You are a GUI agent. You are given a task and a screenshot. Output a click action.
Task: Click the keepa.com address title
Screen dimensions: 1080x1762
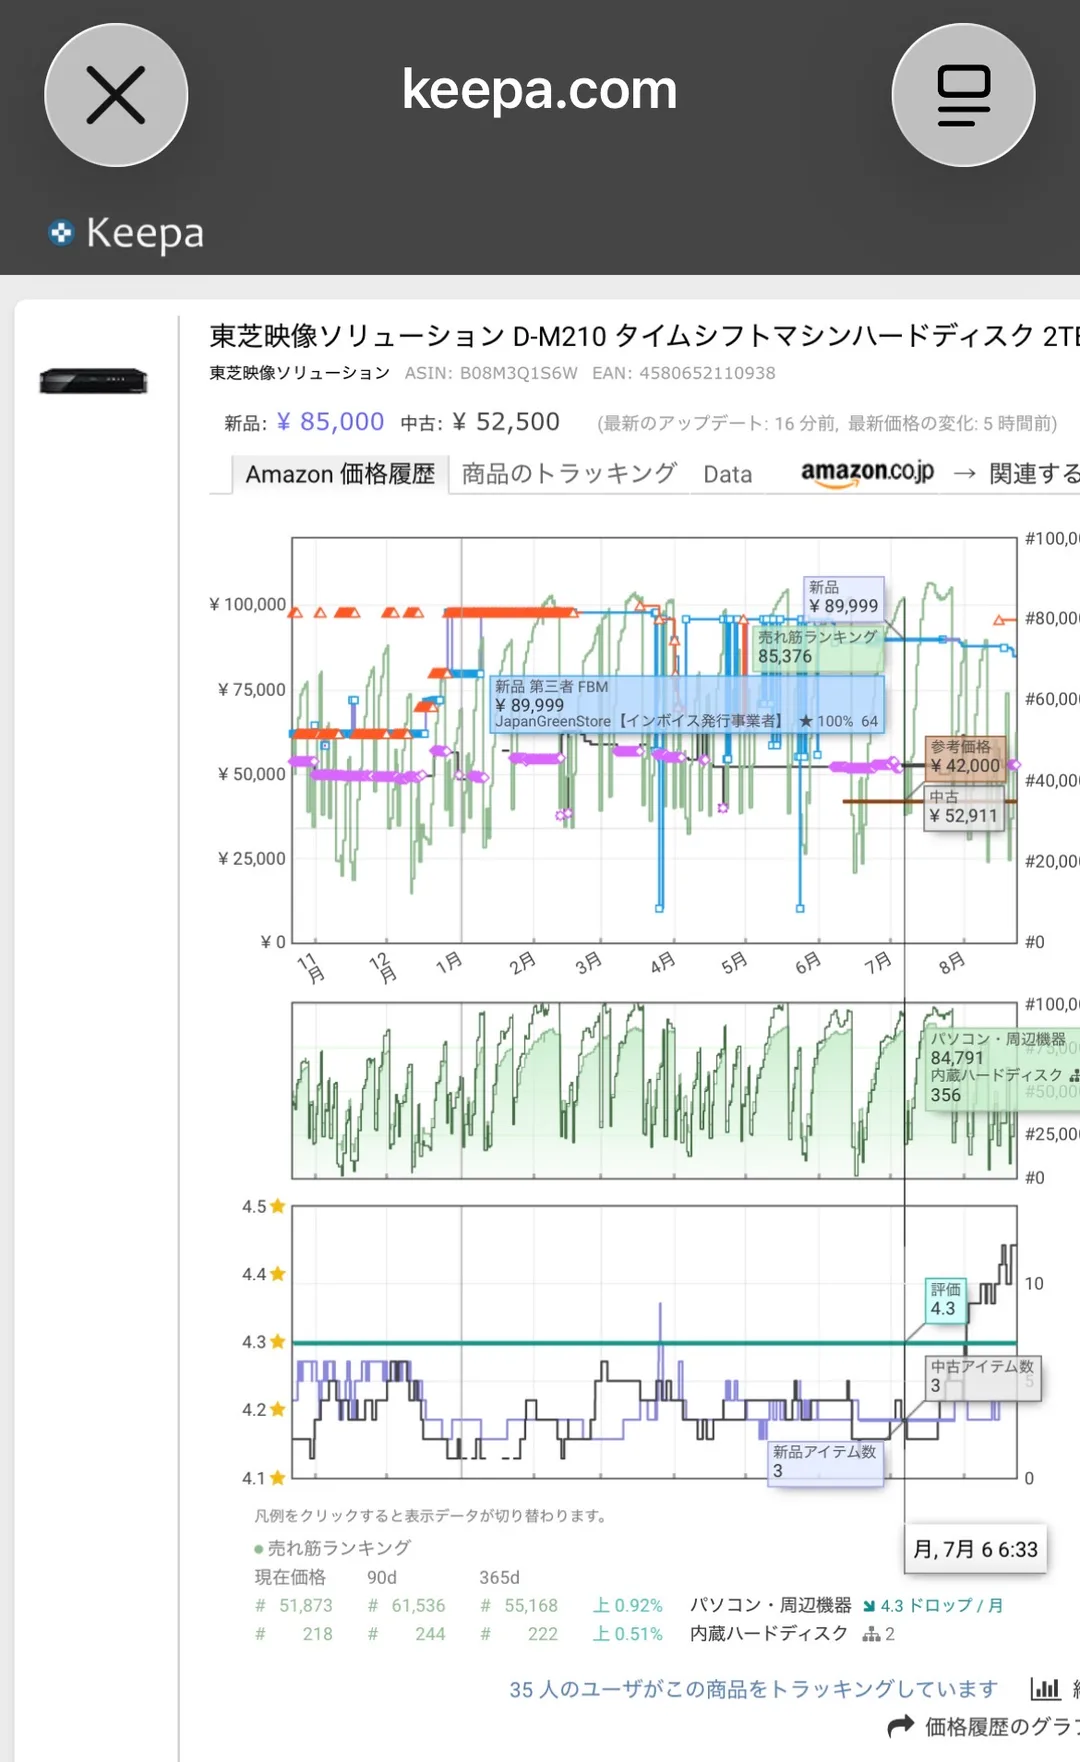540,90
